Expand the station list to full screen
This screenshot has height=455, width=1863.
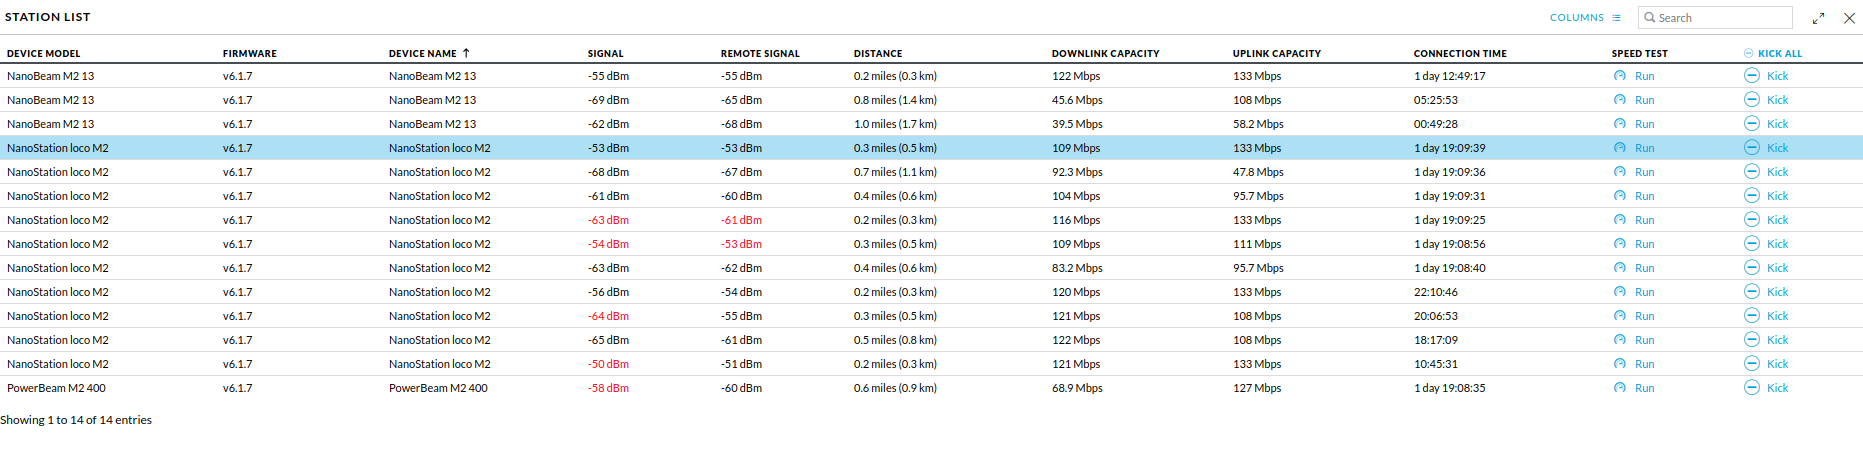point(1818,18)
